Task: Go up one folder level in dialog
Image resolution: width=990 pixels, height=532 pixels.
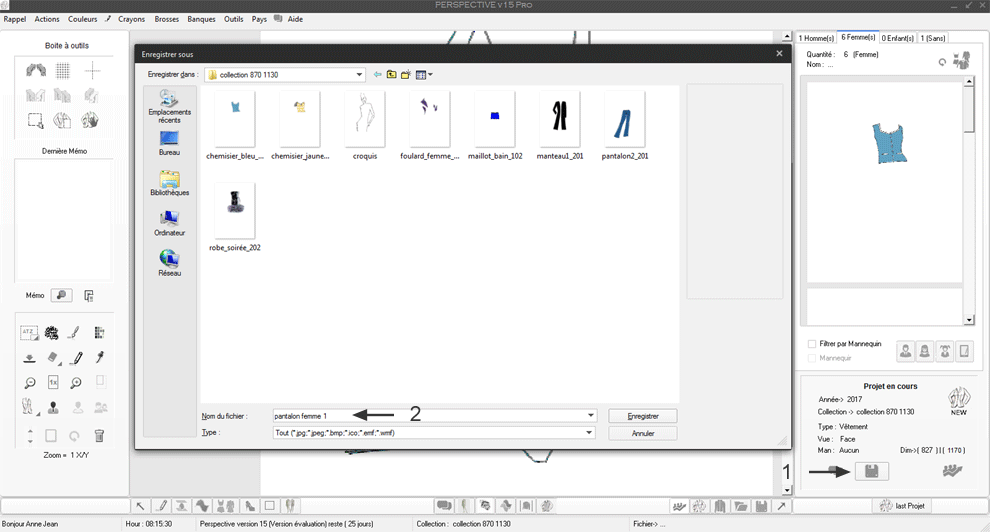Action: point(392,75)
